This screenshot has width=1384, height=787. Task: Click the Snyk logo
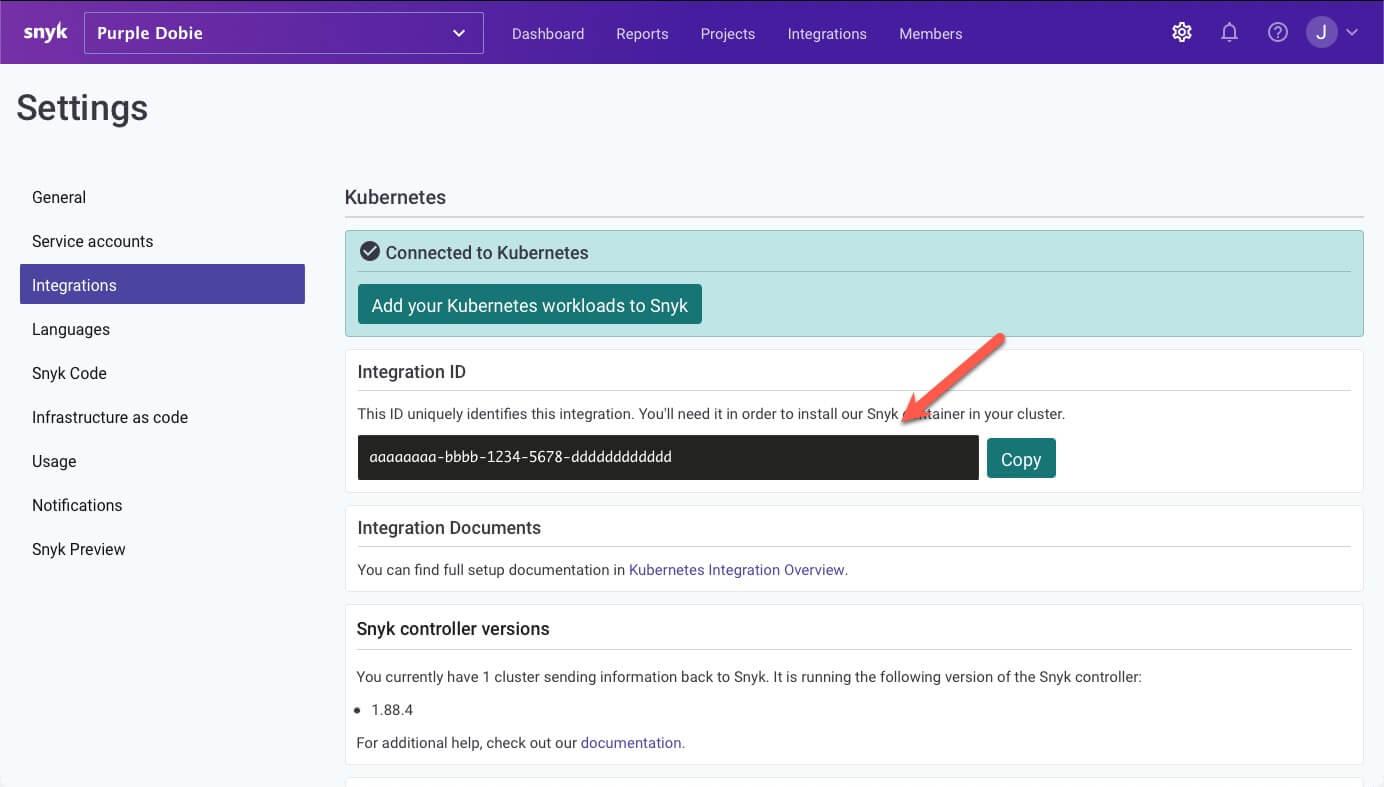(x=45, y=33)
